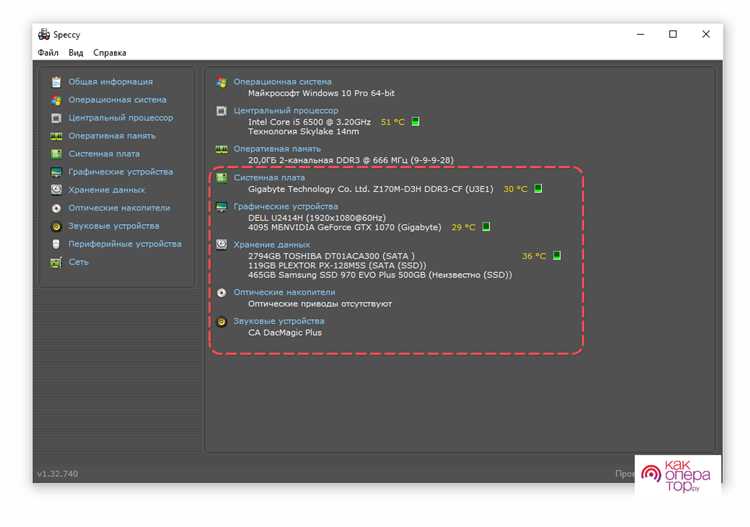Image resolution: width=750 pixels, height=527 pixels.
Task: Click the Оперативная память sidebar icon
Action: point(56,136)
